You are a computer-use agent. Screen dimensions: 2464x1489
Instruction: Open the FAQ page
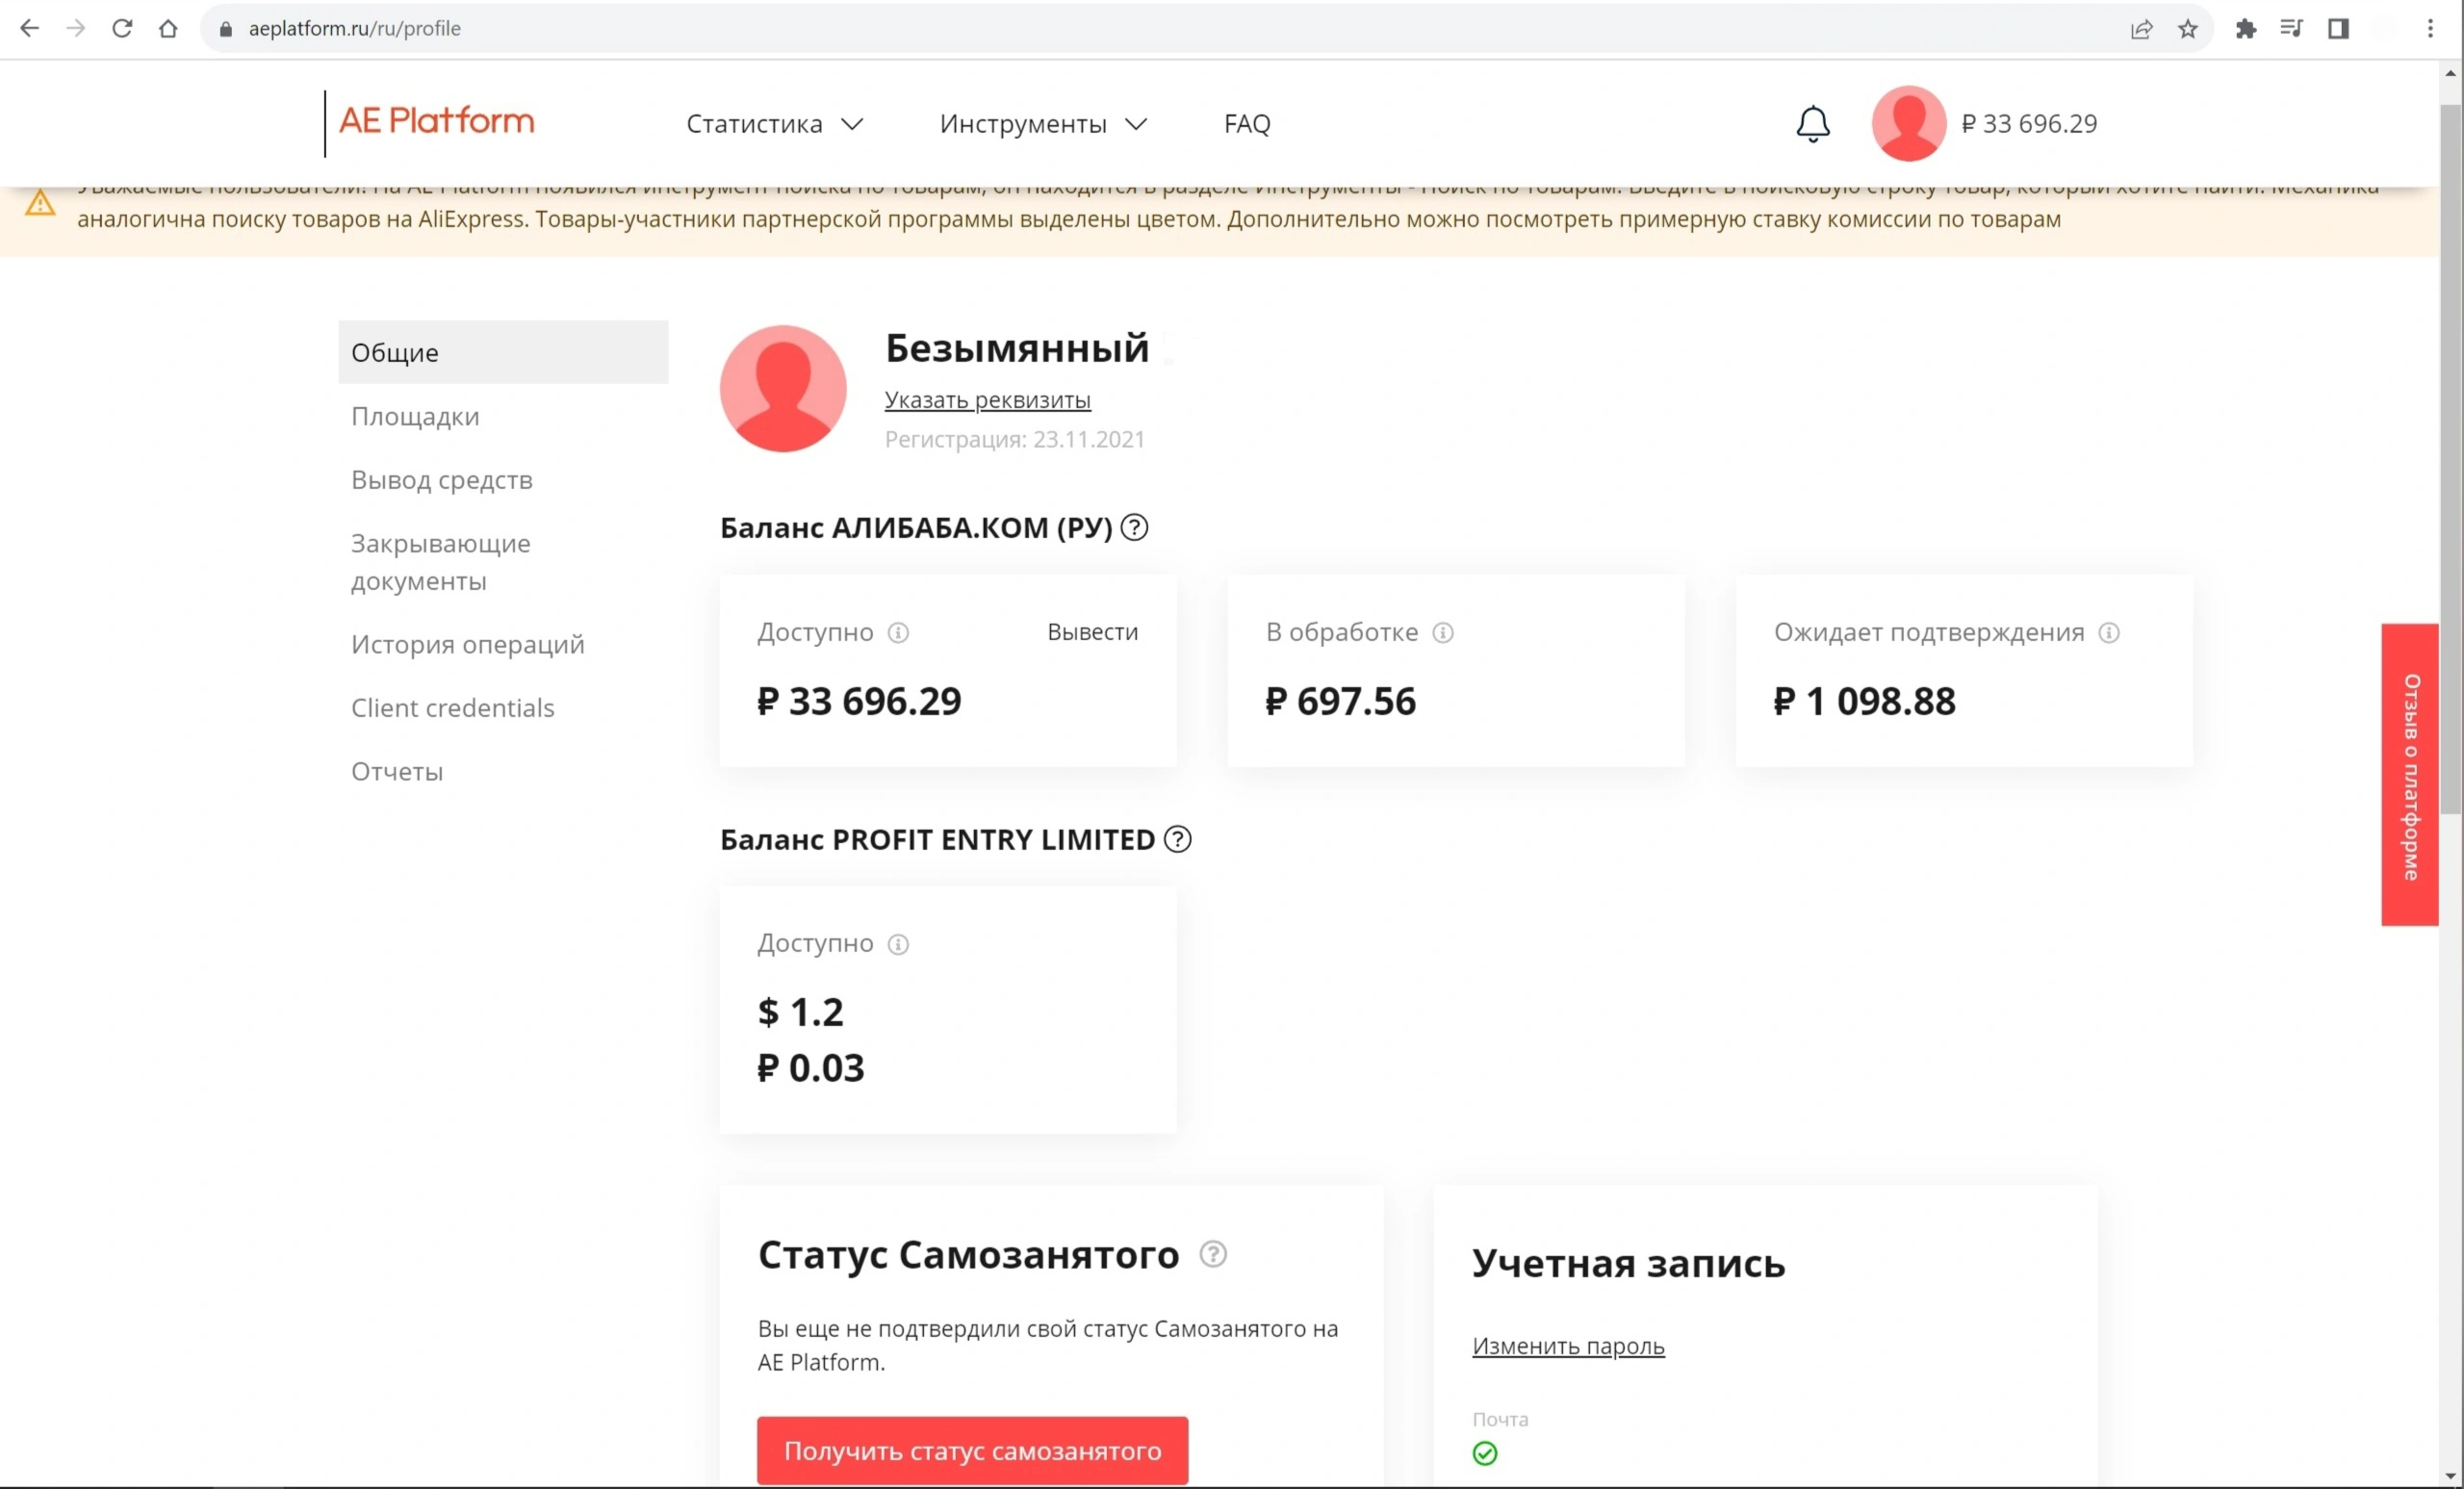[x=1247, y=124]
